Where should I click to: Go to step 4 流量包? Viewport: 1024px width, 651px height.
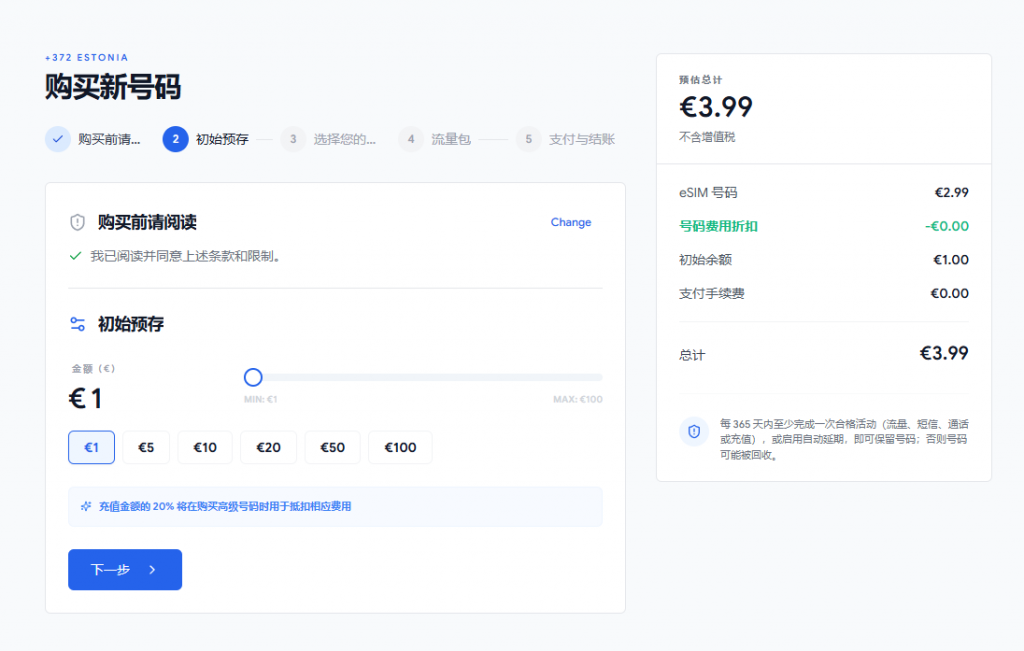point(435,139)
